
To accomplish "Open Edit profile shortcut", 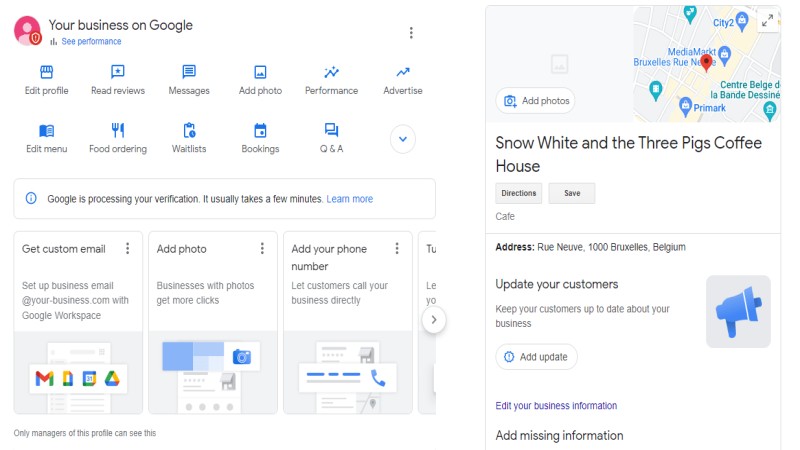I will [x=46, y=80].
